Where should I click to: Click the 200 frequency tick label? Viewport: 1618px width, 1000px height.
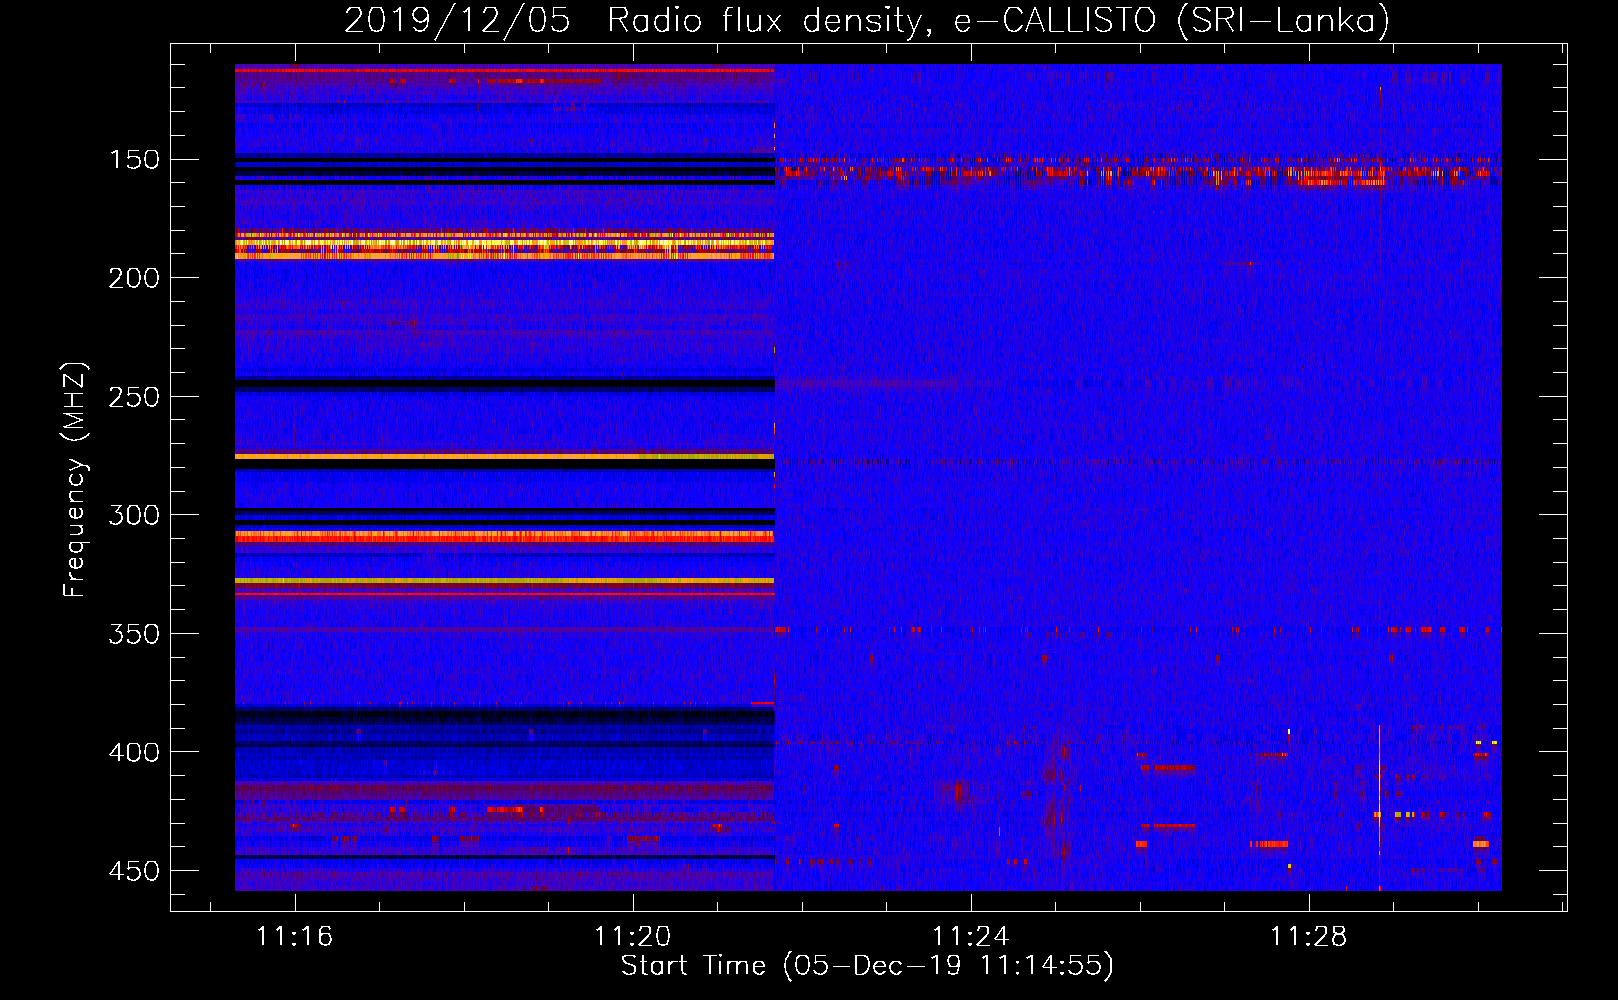(134, 278)
